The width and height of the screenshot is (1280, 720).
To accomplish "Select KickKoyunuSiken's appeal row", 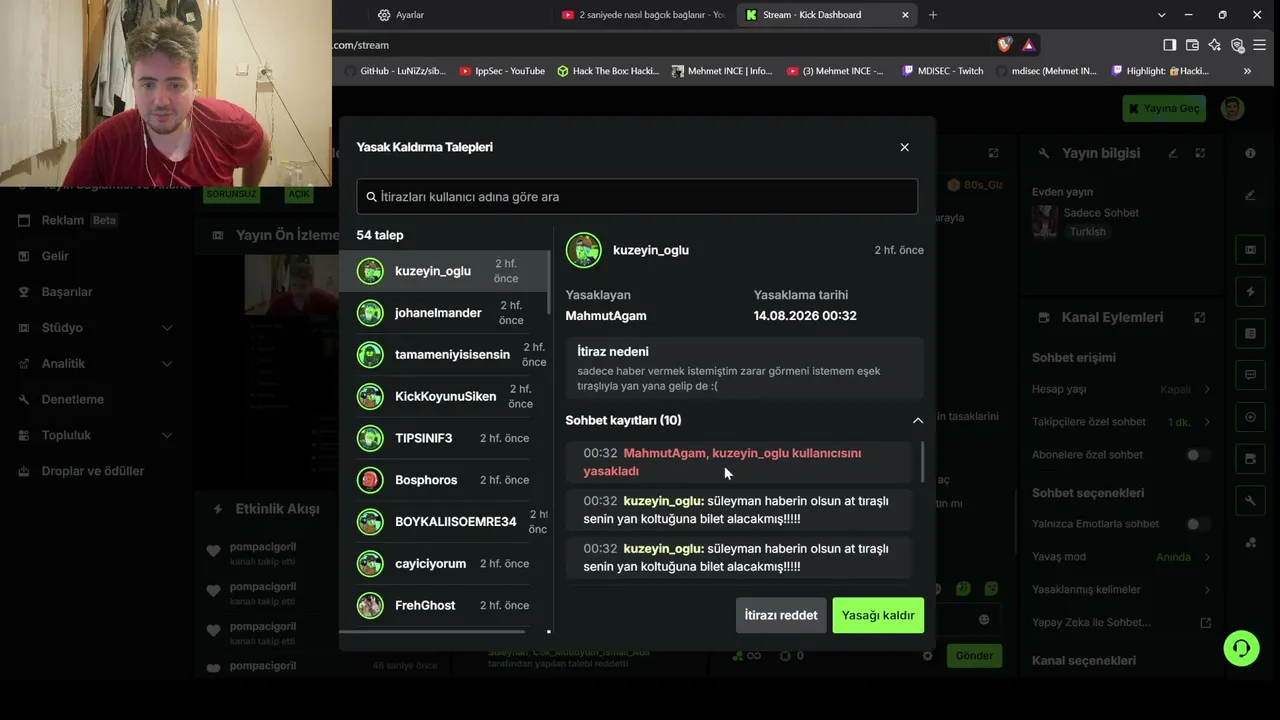I will [444, 396].
